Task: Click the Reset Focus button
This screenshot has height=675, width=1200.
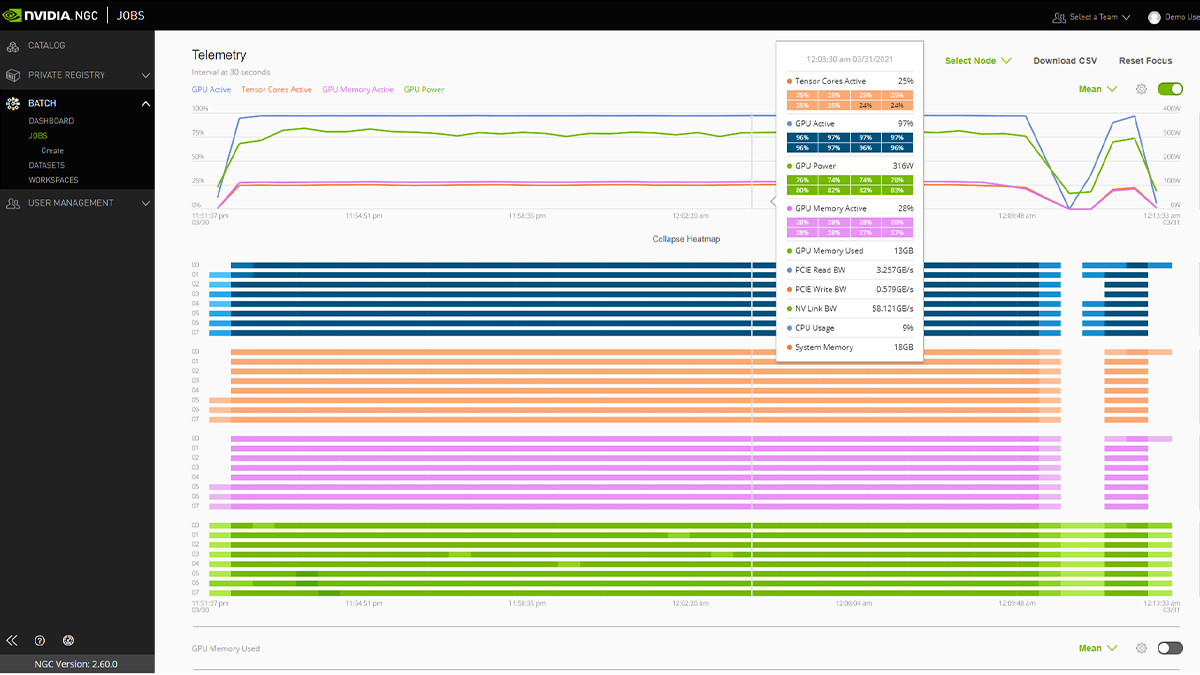Action: (1145, 61)
